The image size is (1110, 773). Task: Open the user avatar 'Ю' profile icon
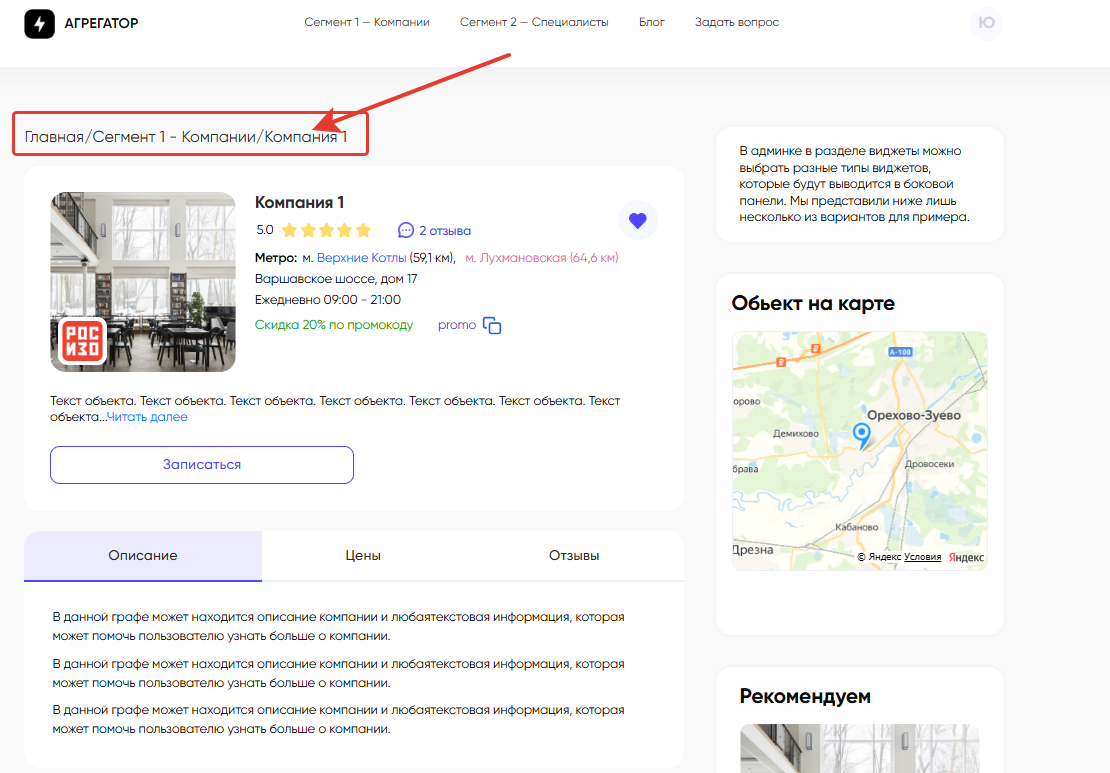click(986, 24)
